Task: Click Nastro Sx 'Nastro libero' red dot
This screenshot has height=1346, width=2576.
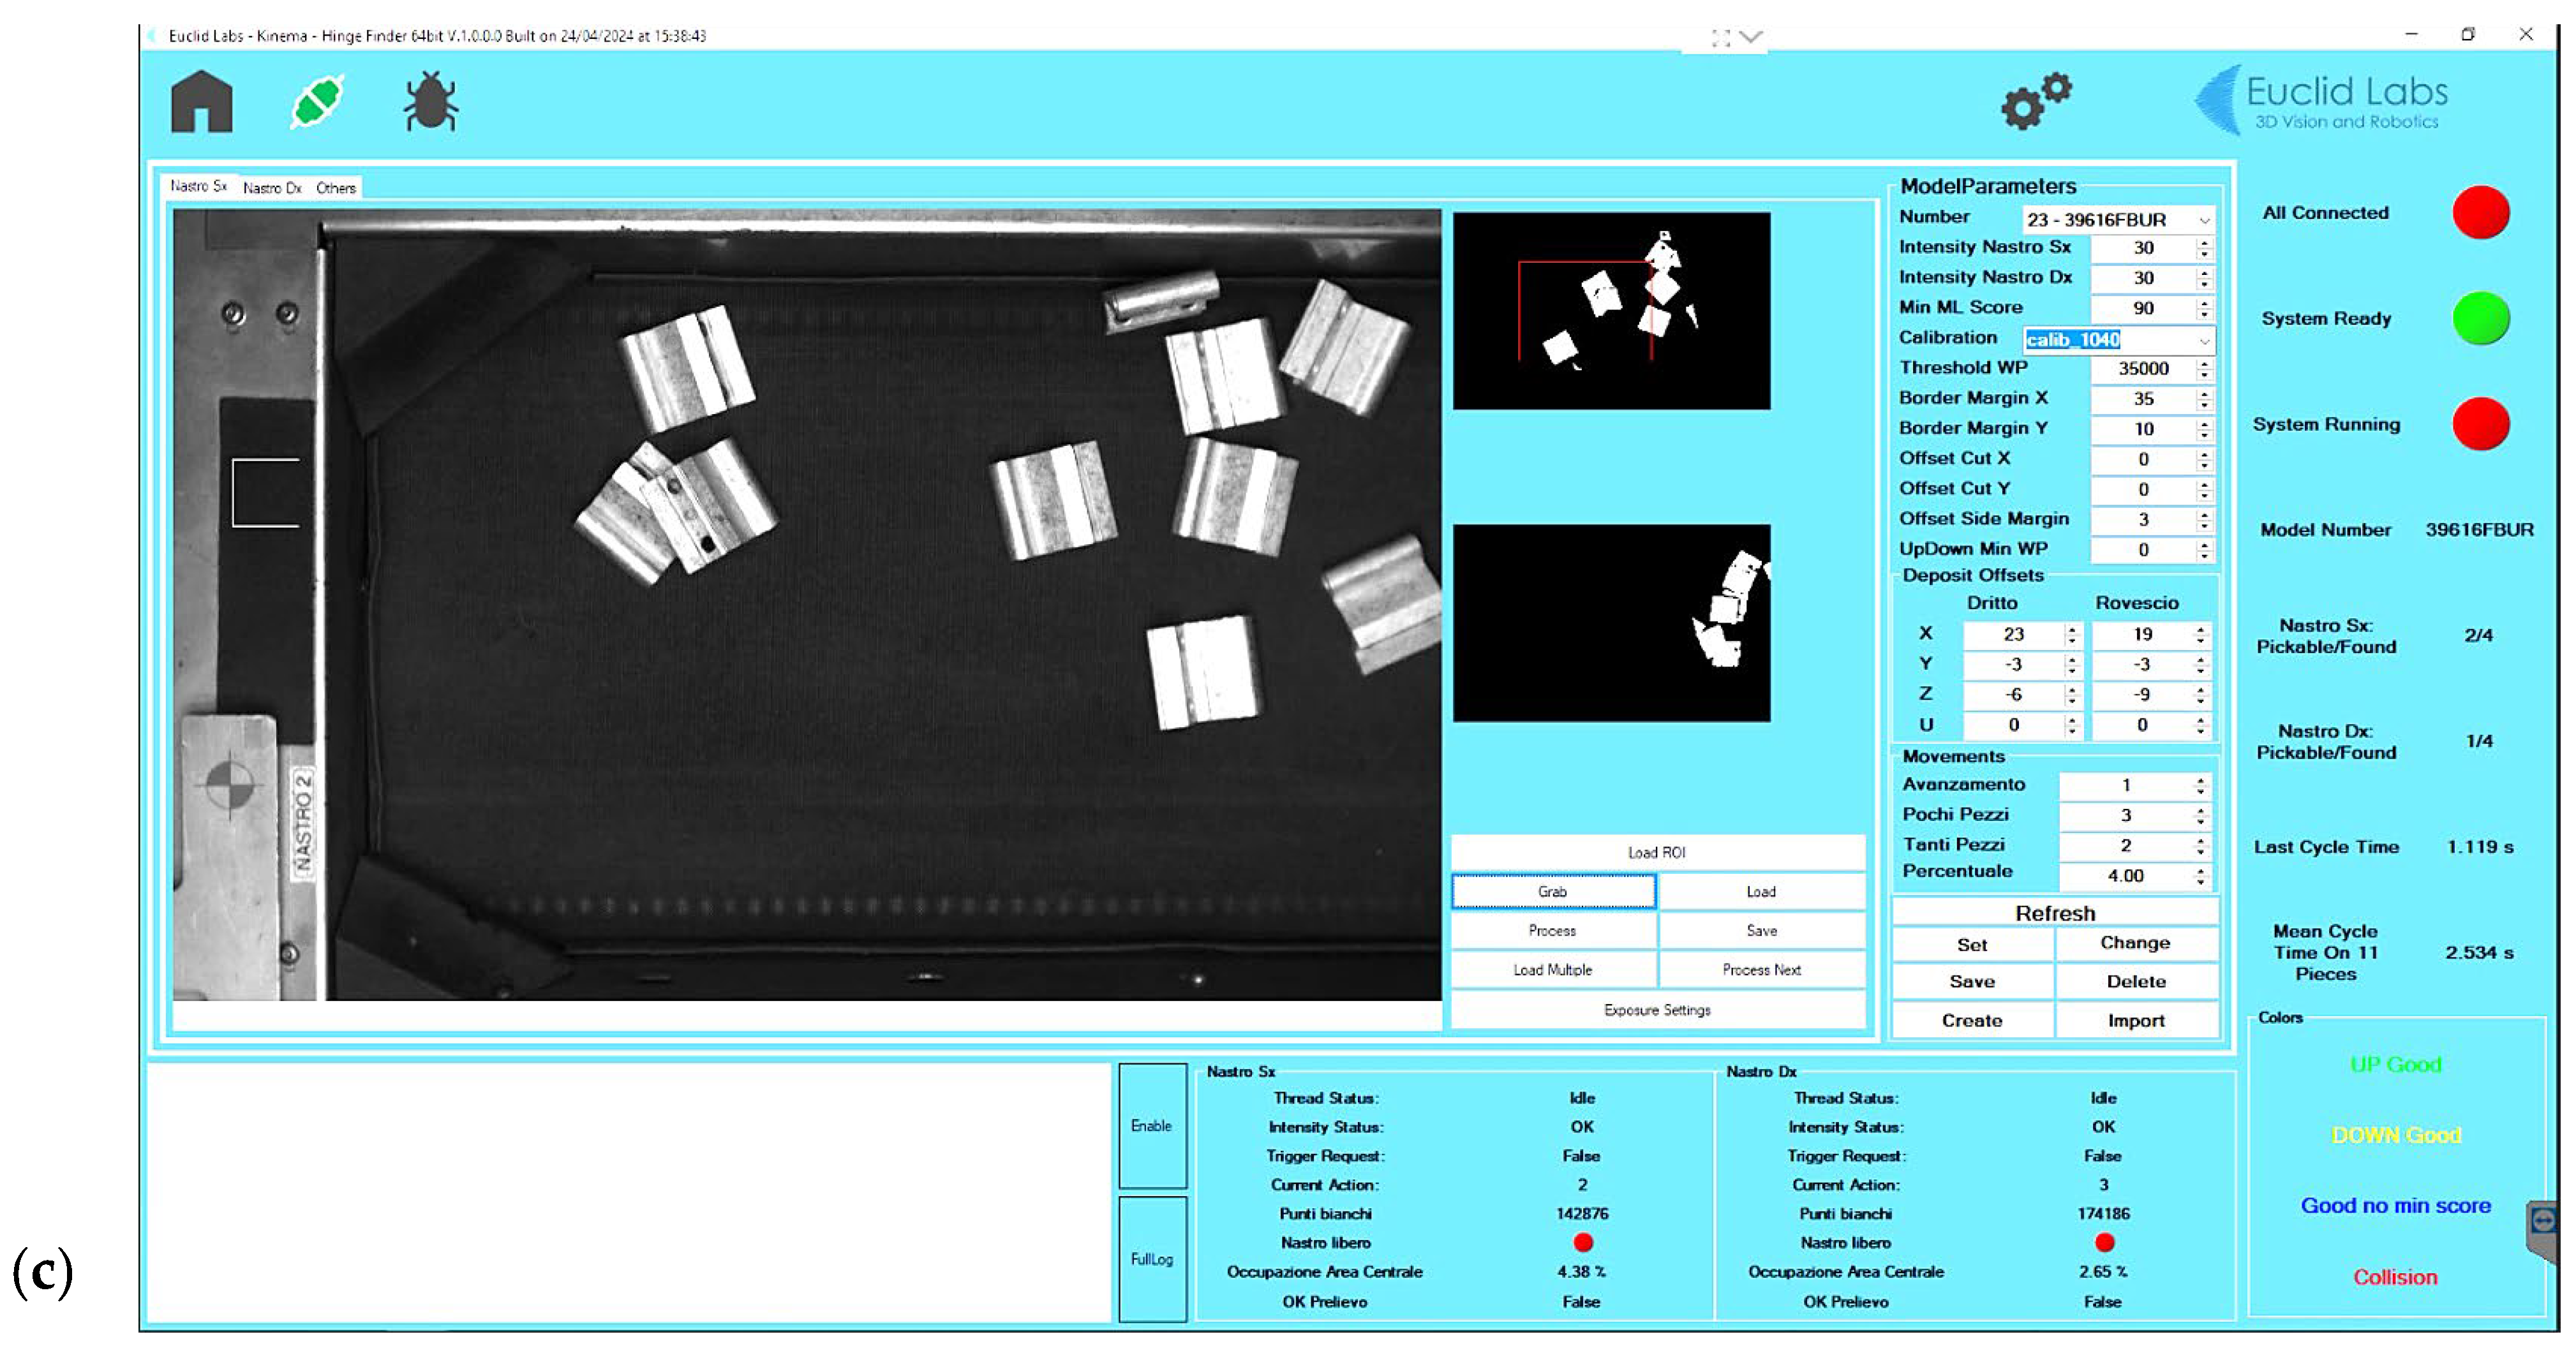Action: (x=1582, y=1242)
